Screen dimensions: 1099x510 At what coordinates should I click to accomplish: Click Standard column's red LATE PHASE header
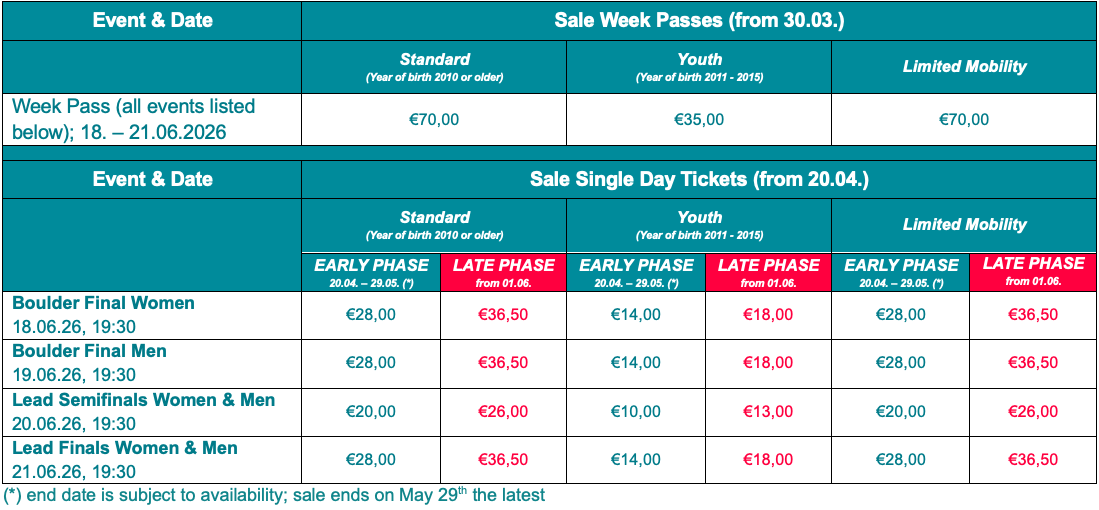(x=504, y=265)
